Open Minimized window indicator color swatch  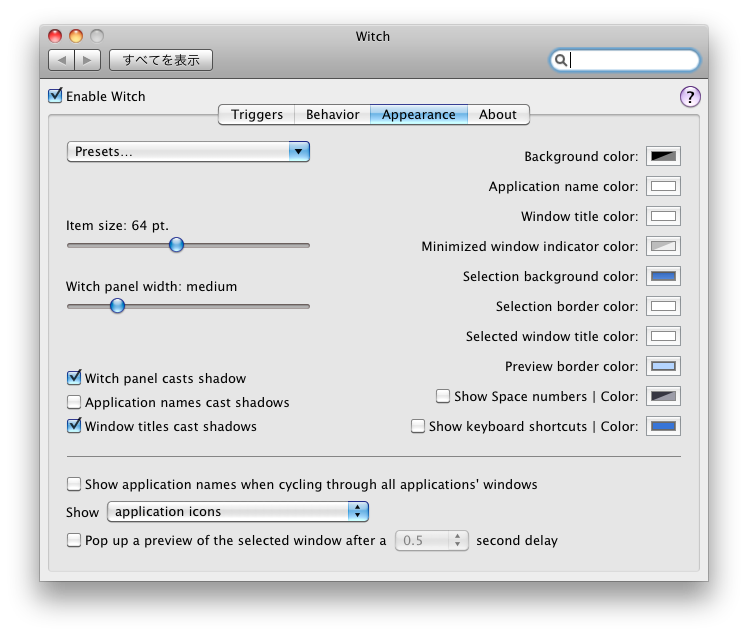[663, 246]
